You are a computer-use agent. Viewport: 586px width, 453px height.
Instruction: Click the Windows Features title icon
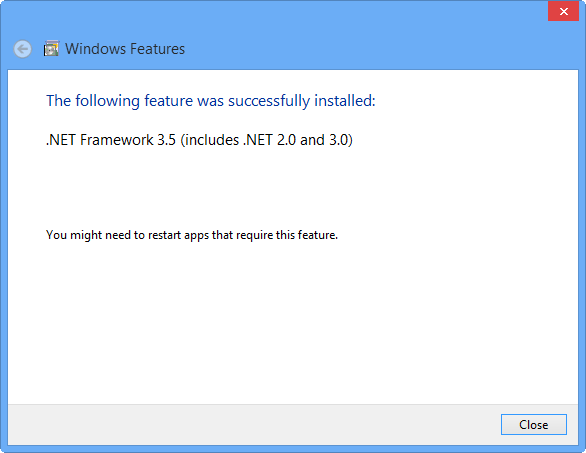(51, 48)
